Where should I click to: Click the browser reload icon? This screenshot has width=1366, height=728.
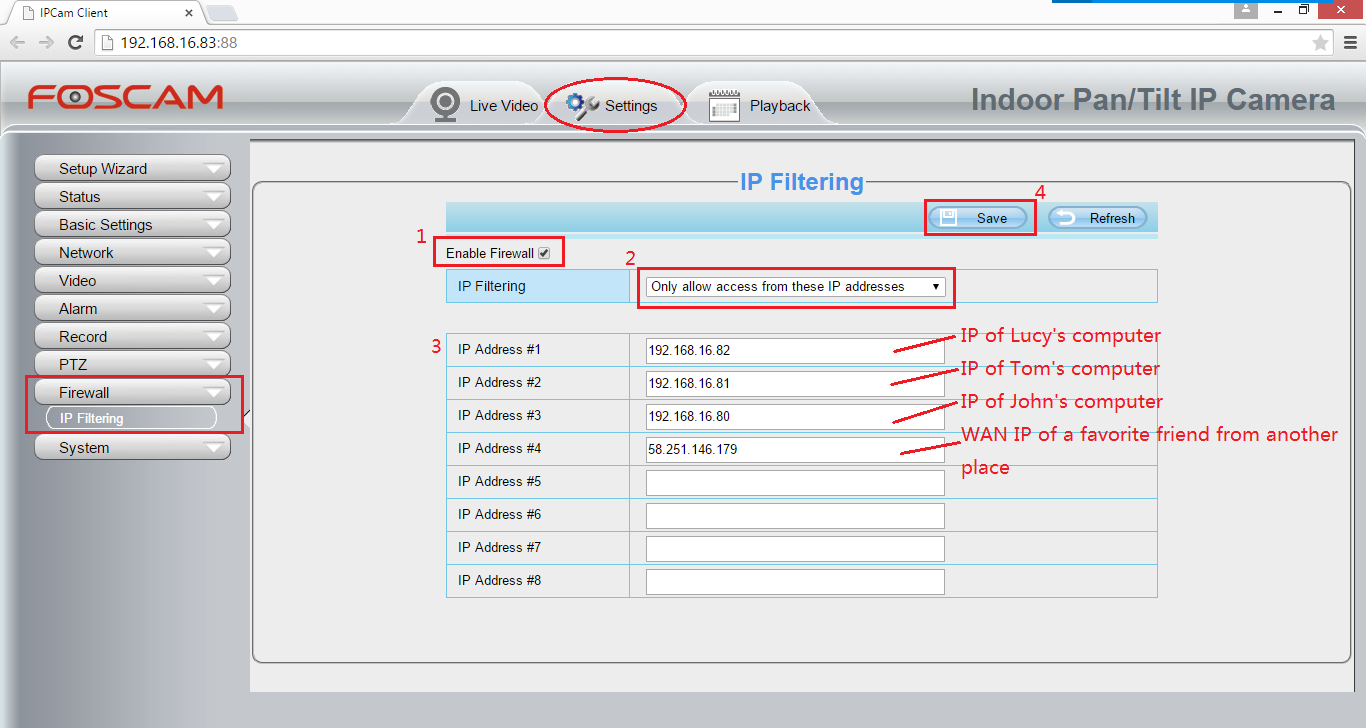(x=75, y=42)
